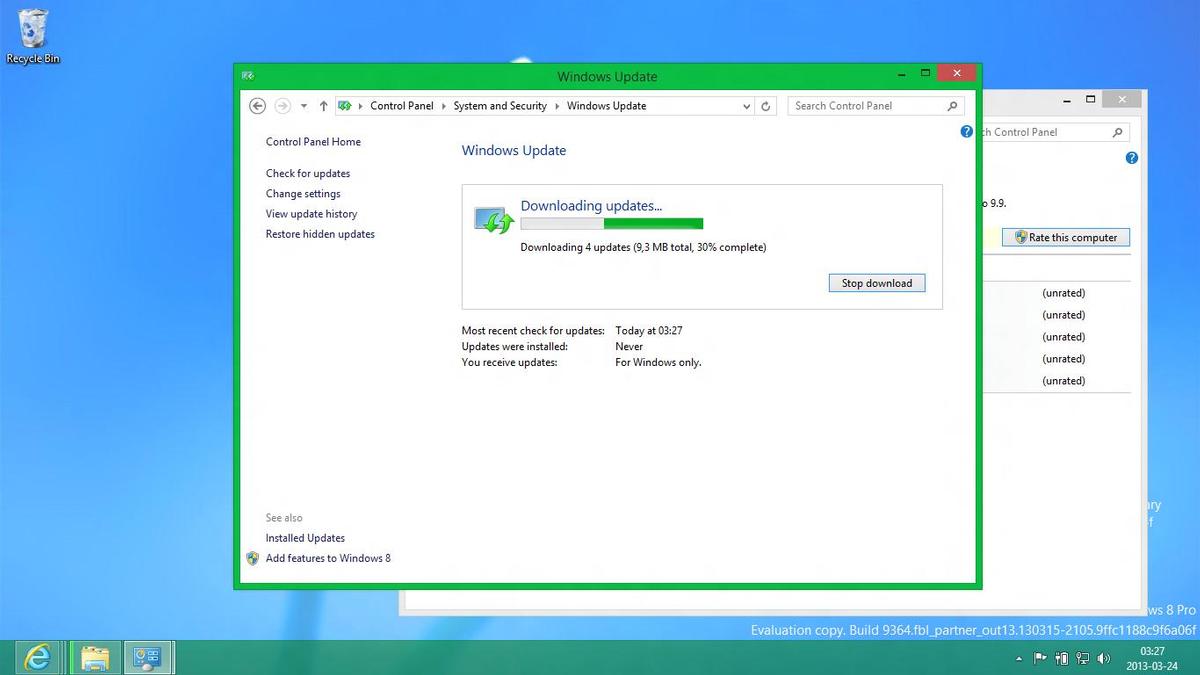The height and width of the screenshot is (675, 1200).
Task: Click the search magnifier in the background window
Action: tap(1118, 132)
